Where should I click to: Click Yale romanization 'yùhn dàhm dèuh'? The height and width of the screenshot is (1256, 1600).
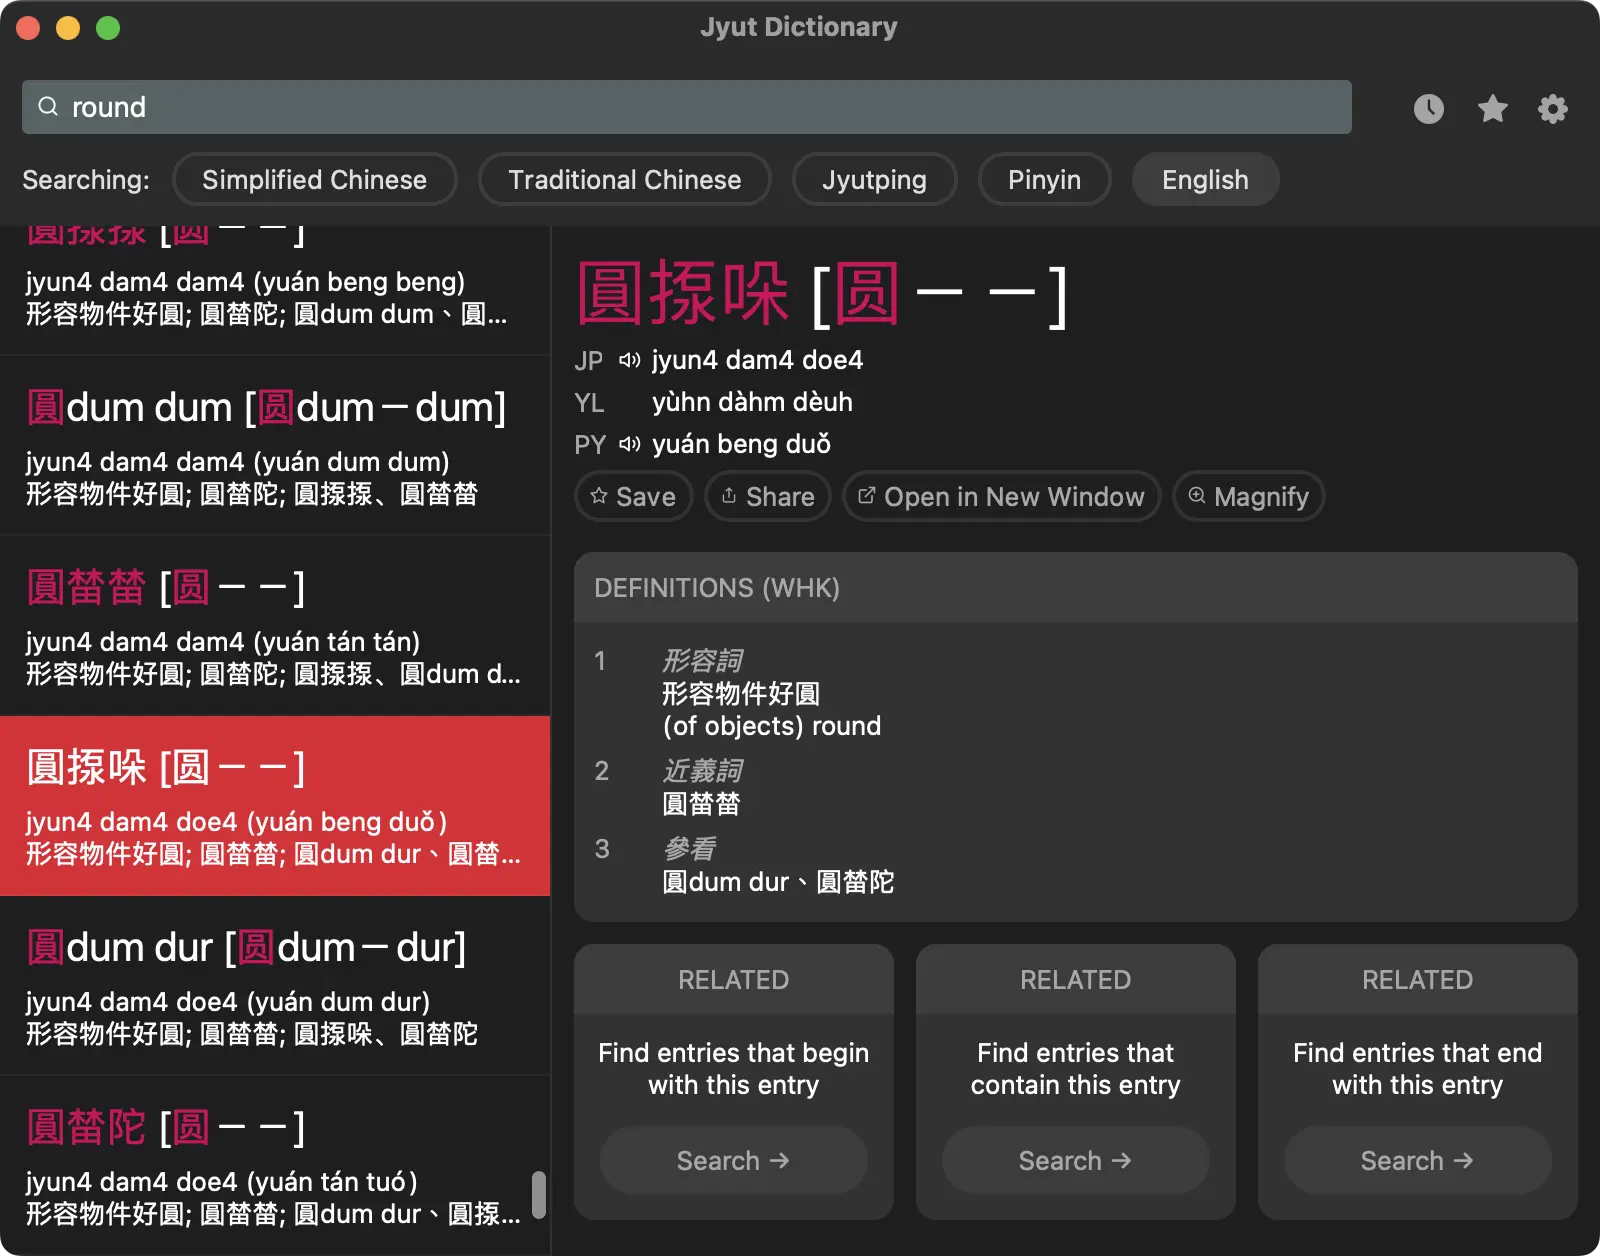coord(753,402)
